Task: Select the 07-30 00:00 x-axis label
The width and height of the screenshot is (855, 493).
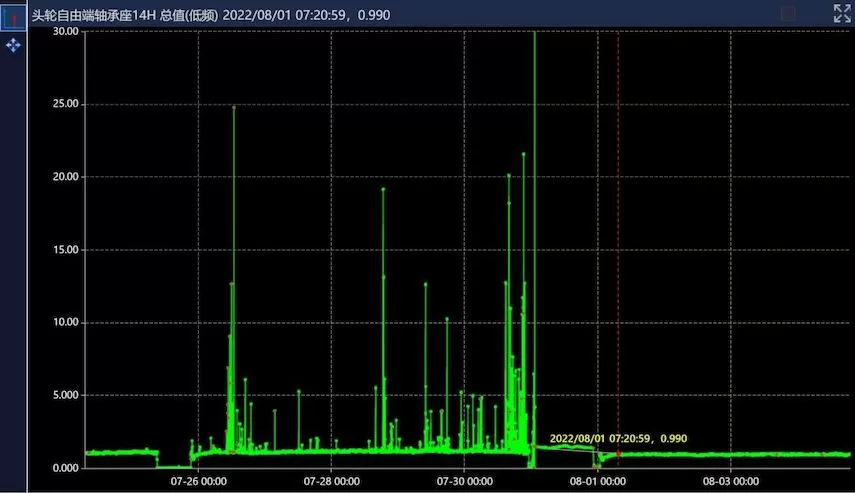Action: [x=465, y=481]
